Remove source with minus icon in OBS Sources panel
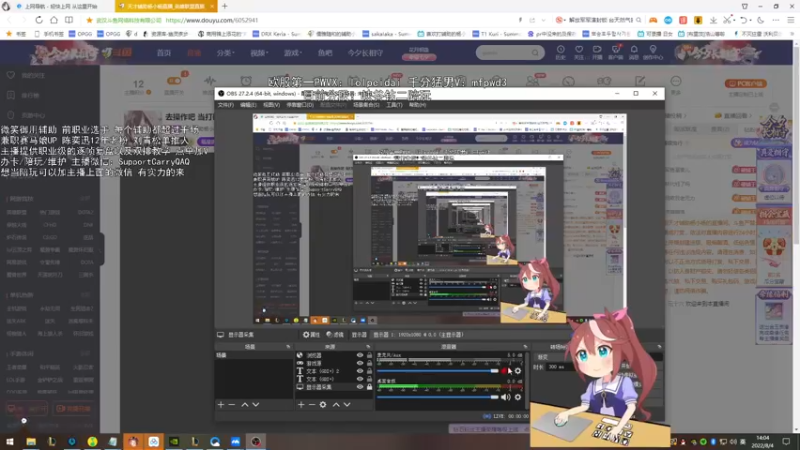Screen dimensions: 800x450 [312, 405]
